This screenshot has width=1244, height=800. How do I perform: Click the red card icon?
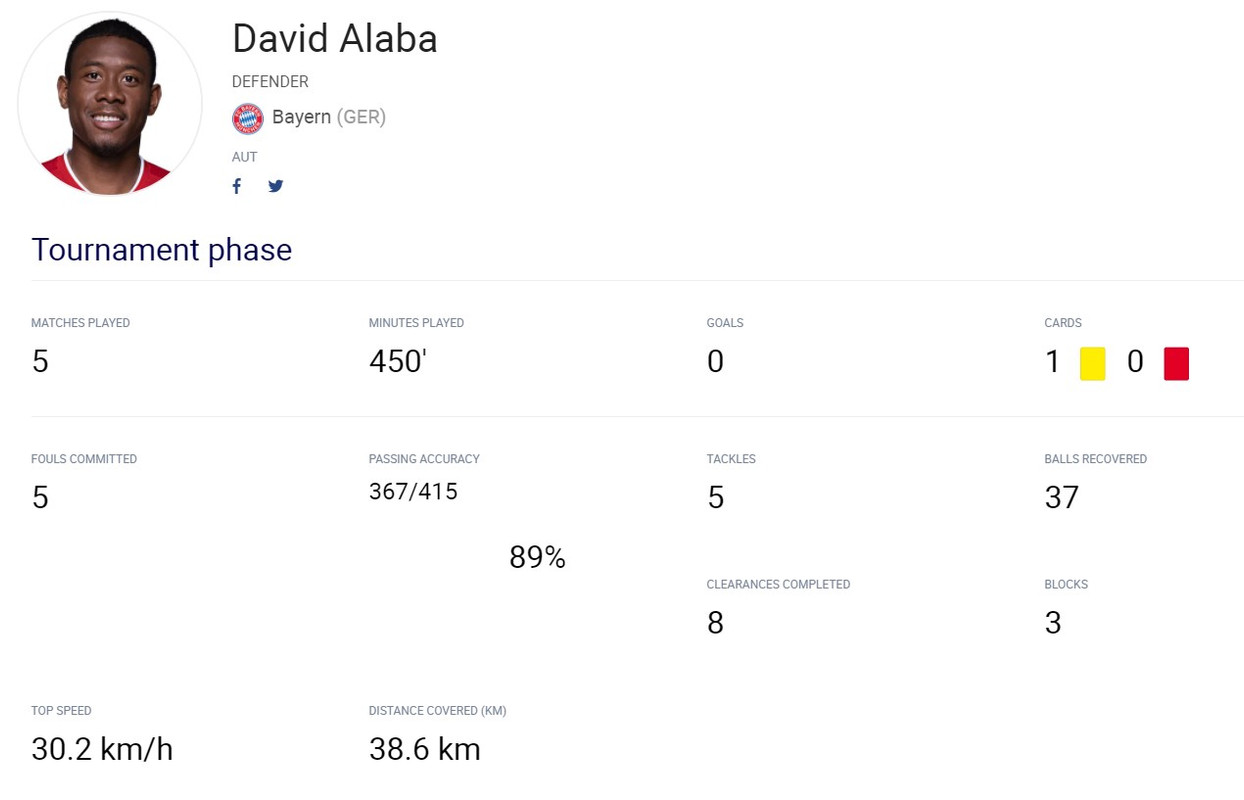click(x=1176, y=363)
